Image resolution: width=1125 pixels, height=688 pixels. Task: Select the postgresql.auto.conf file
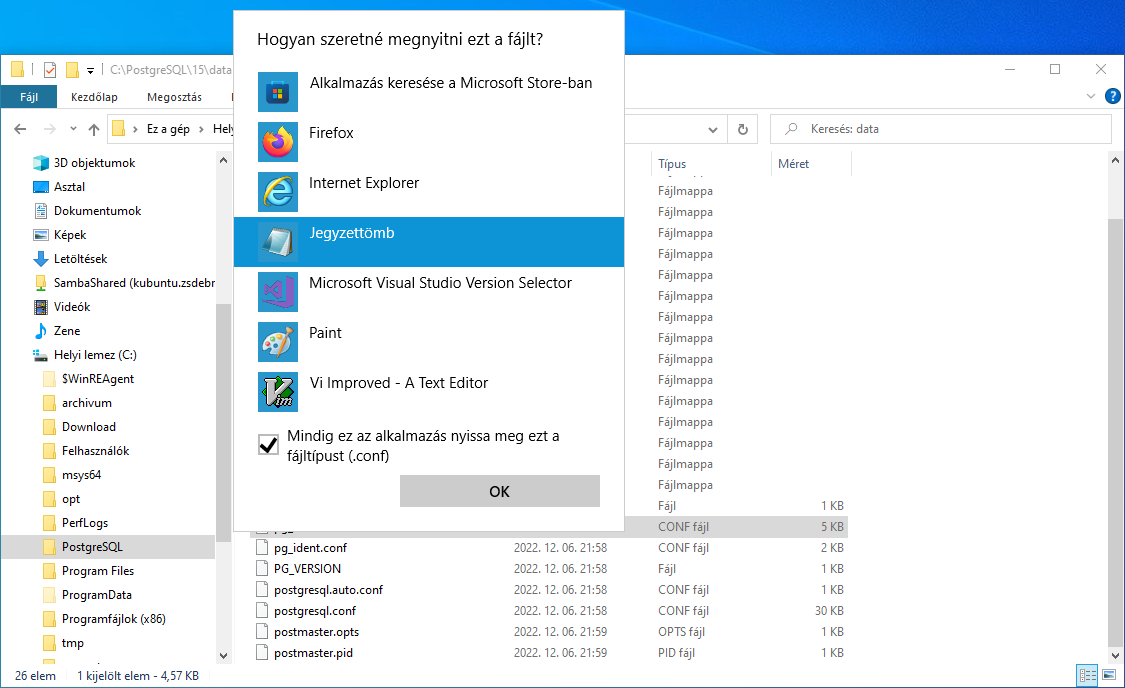tap(328, 590)
